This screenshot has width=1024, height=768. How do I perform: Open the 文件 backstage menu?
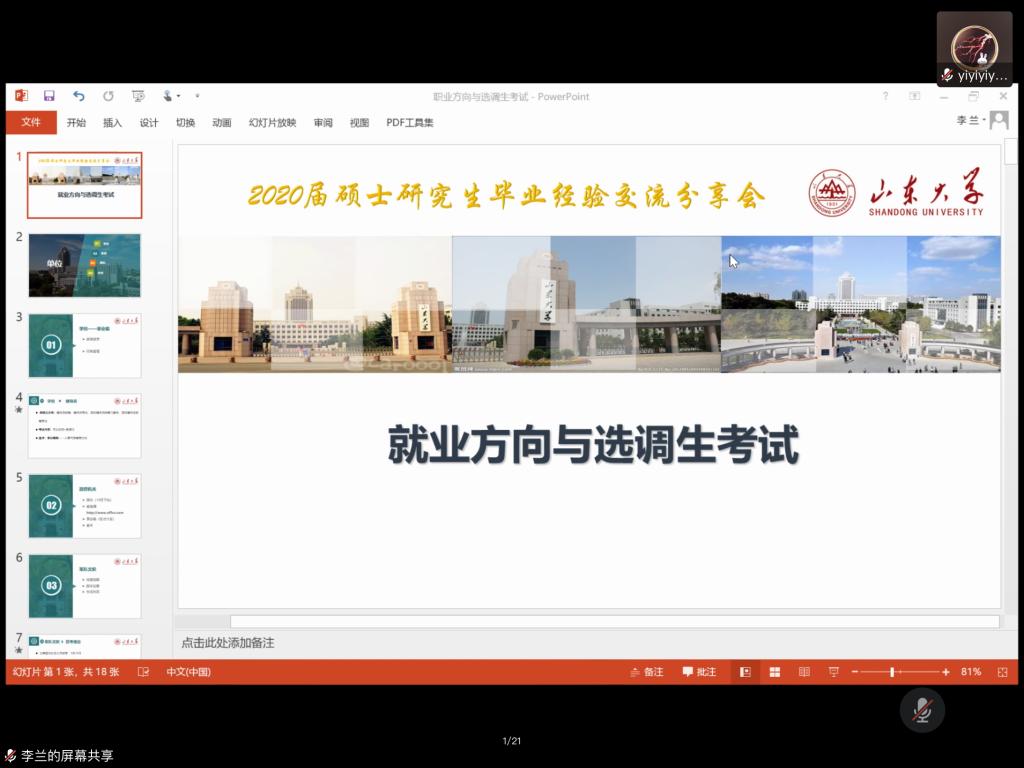tap(31, 122)
